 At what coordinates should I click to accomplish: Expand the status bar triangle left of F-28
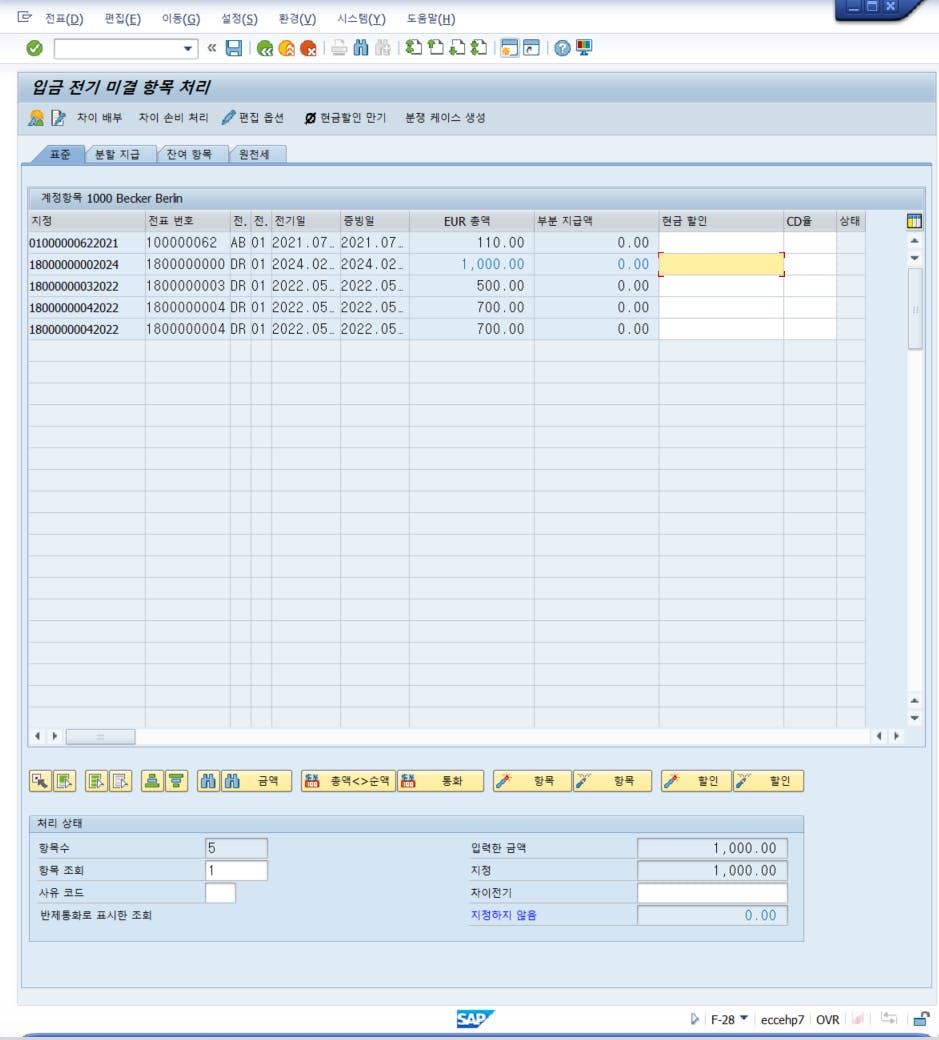(694, 1019)
